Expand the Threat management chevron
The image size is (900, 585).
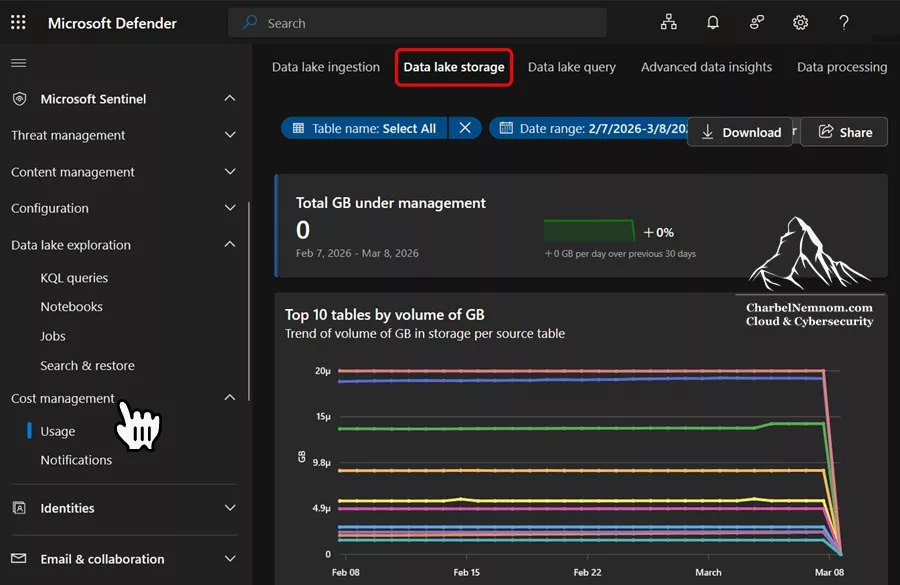(x=230, y=135)
